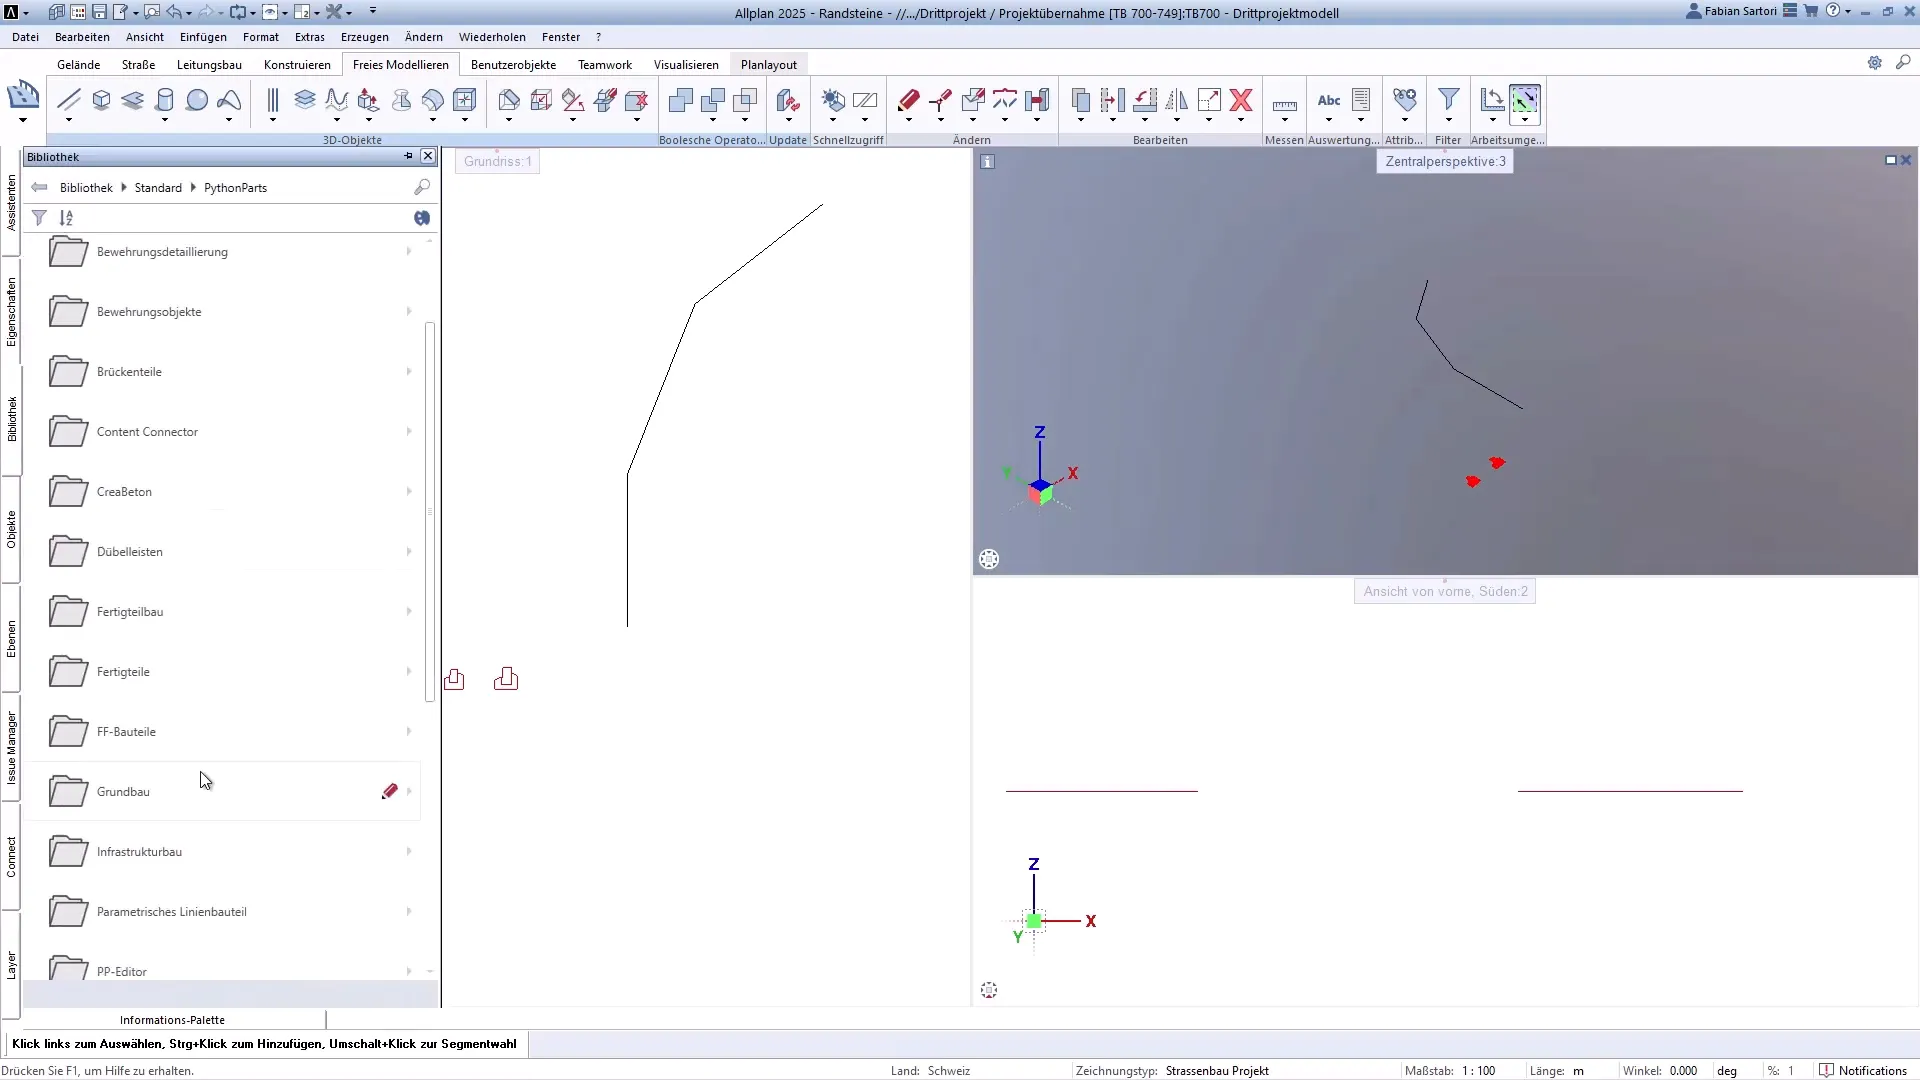Select the sphere modeling tool
Screen dimensions: 1920x1080
pyautogui.click(x=197, y=100)
